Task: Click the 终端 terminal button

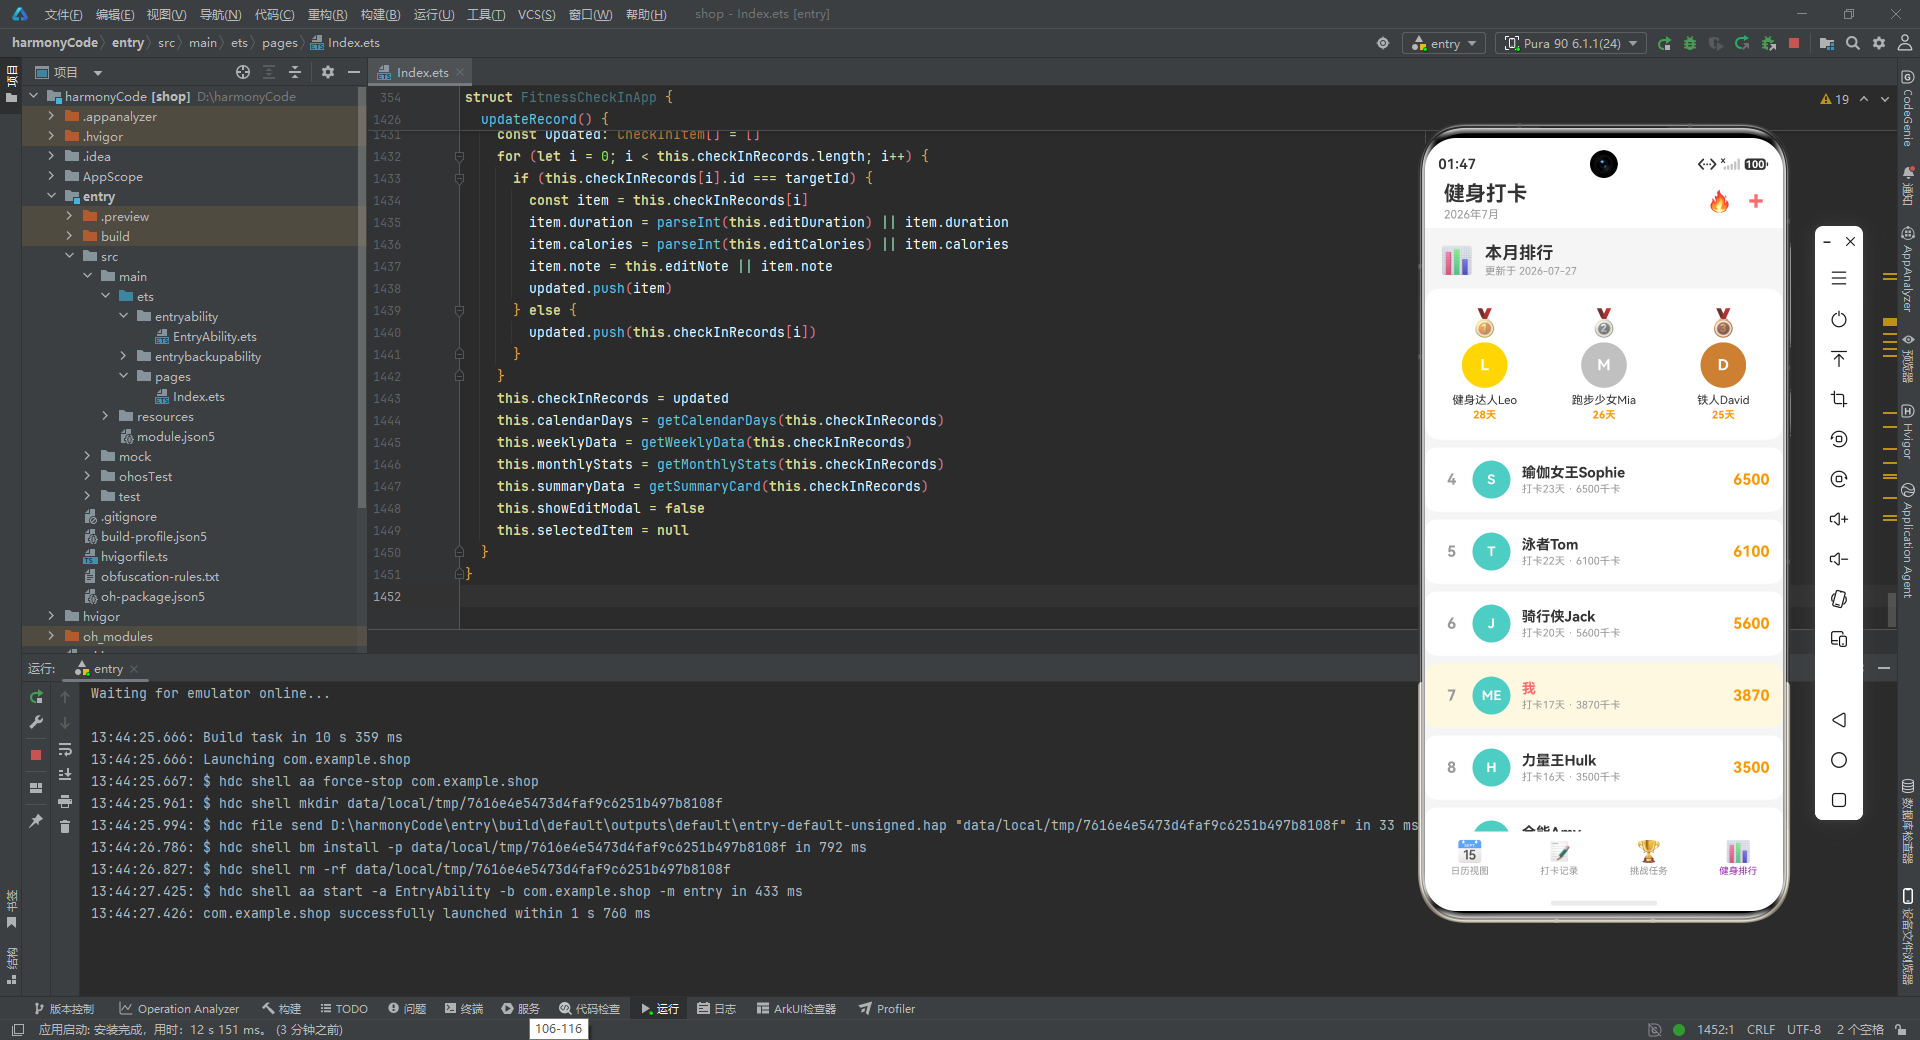Action: [x=464, y=1008]
